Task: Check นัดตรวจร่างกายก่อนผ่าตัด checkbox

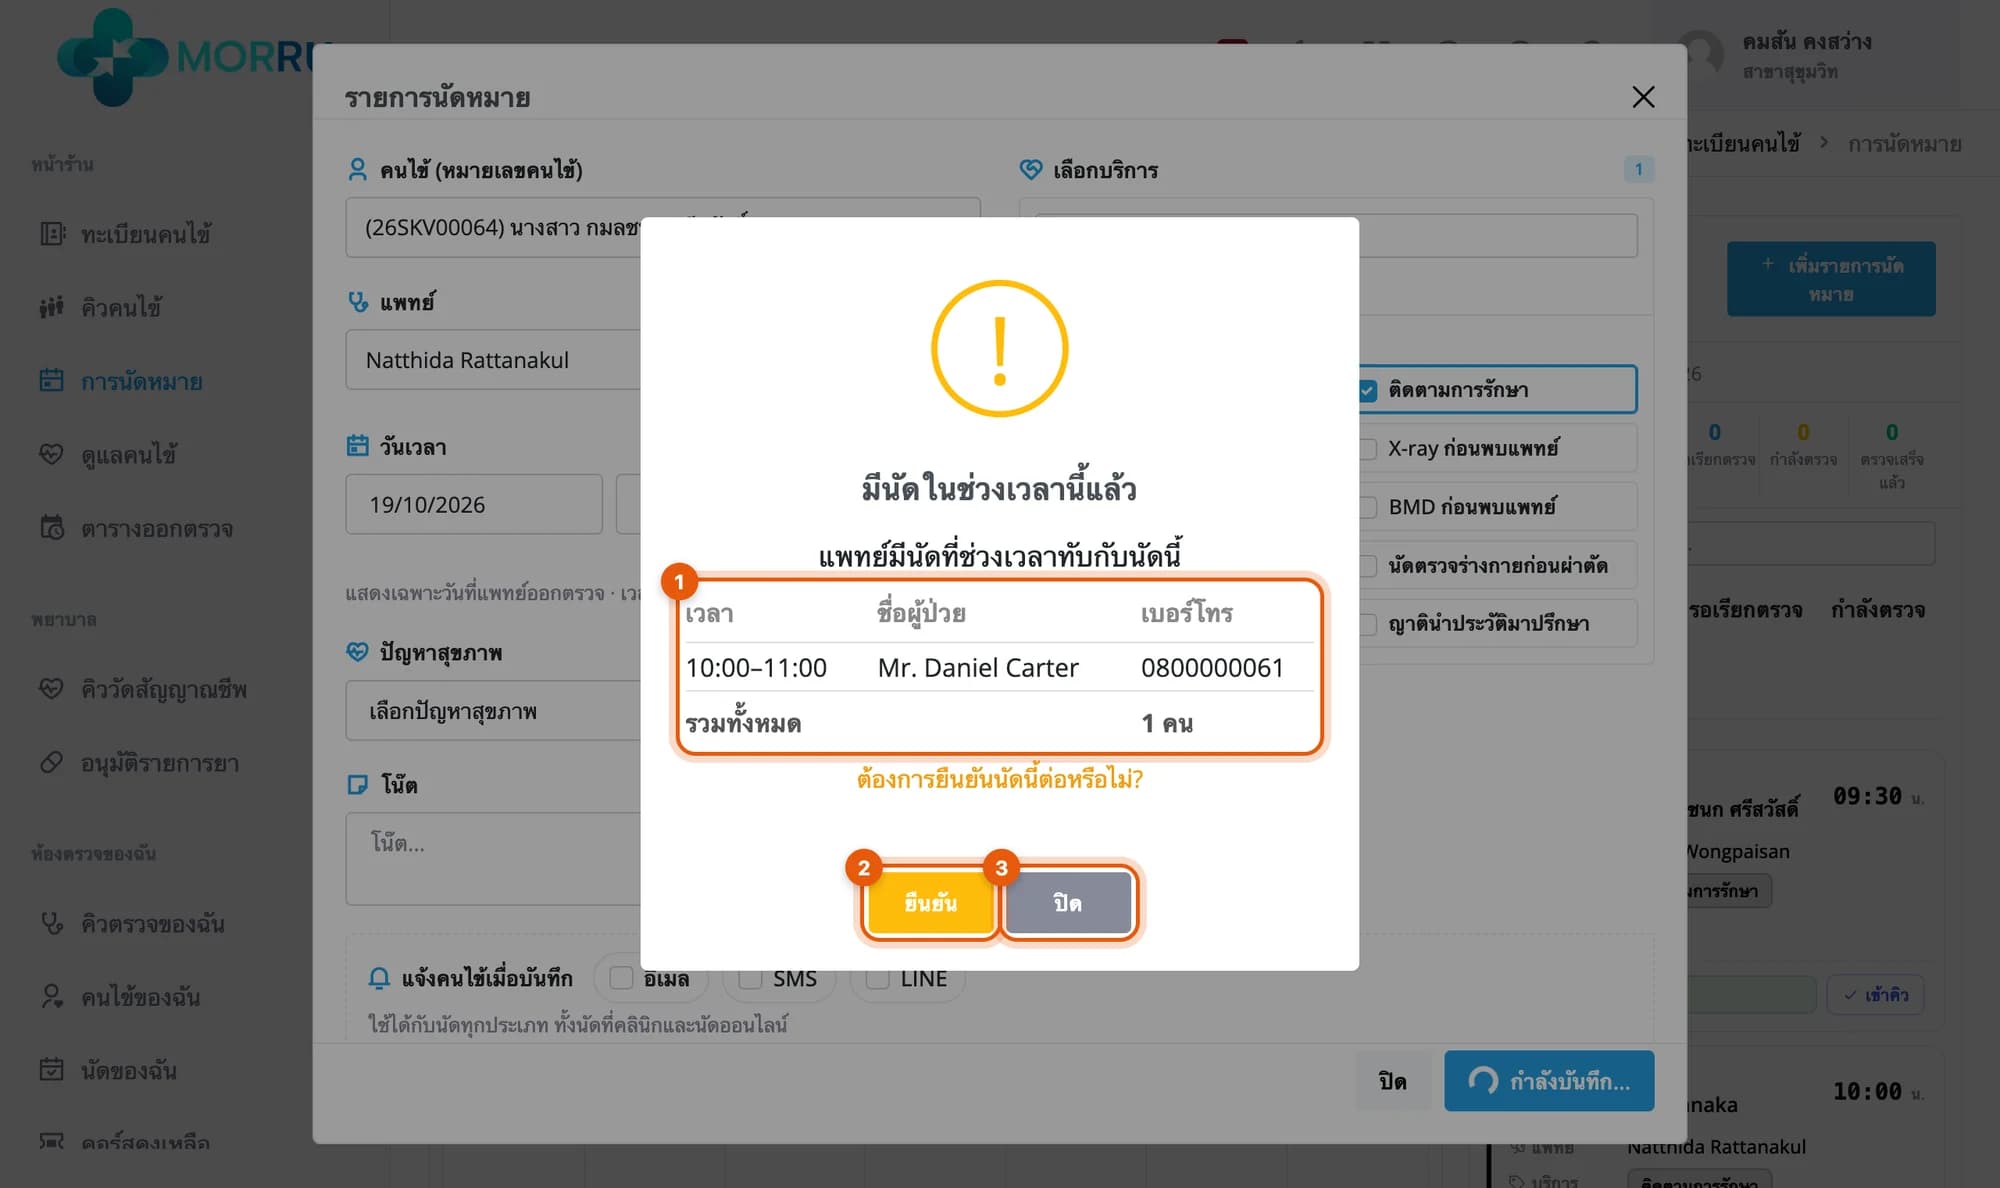Action: [x=1368, y=565]
